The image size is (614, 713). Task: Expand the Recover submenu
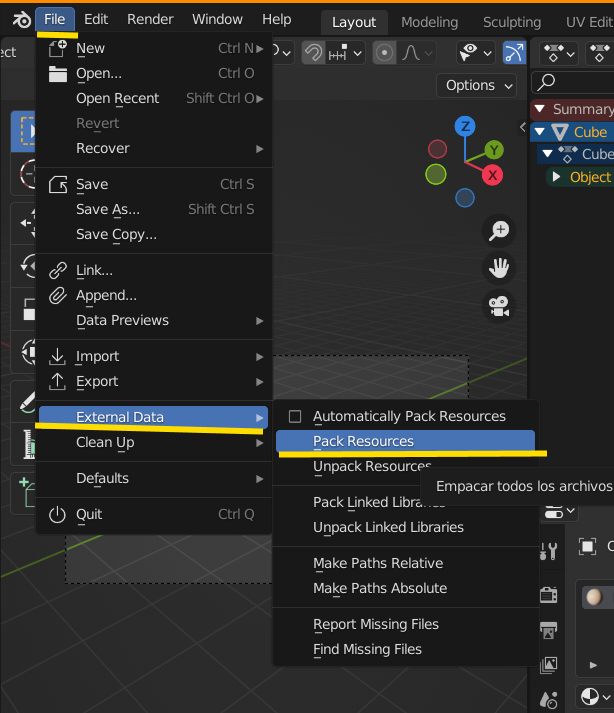154,148
